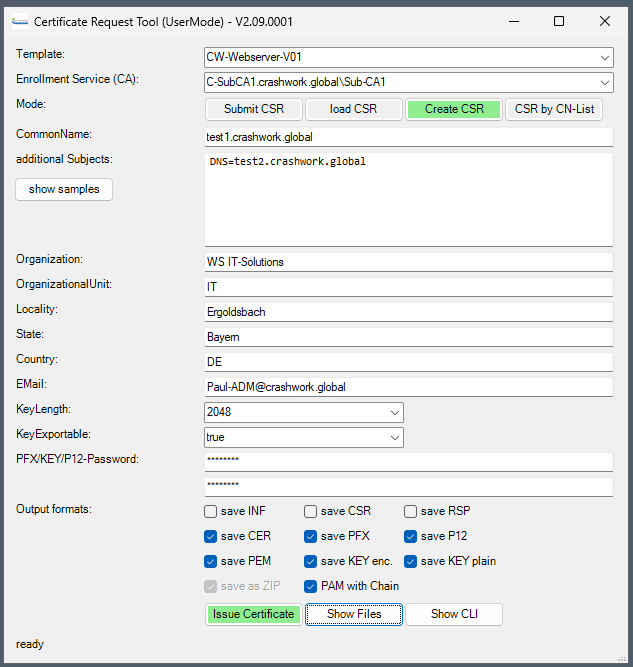Image resolution: width=633 pixels, height=667 pixels.
Task: Click Show CLI button
Action: tap(454, 614)
